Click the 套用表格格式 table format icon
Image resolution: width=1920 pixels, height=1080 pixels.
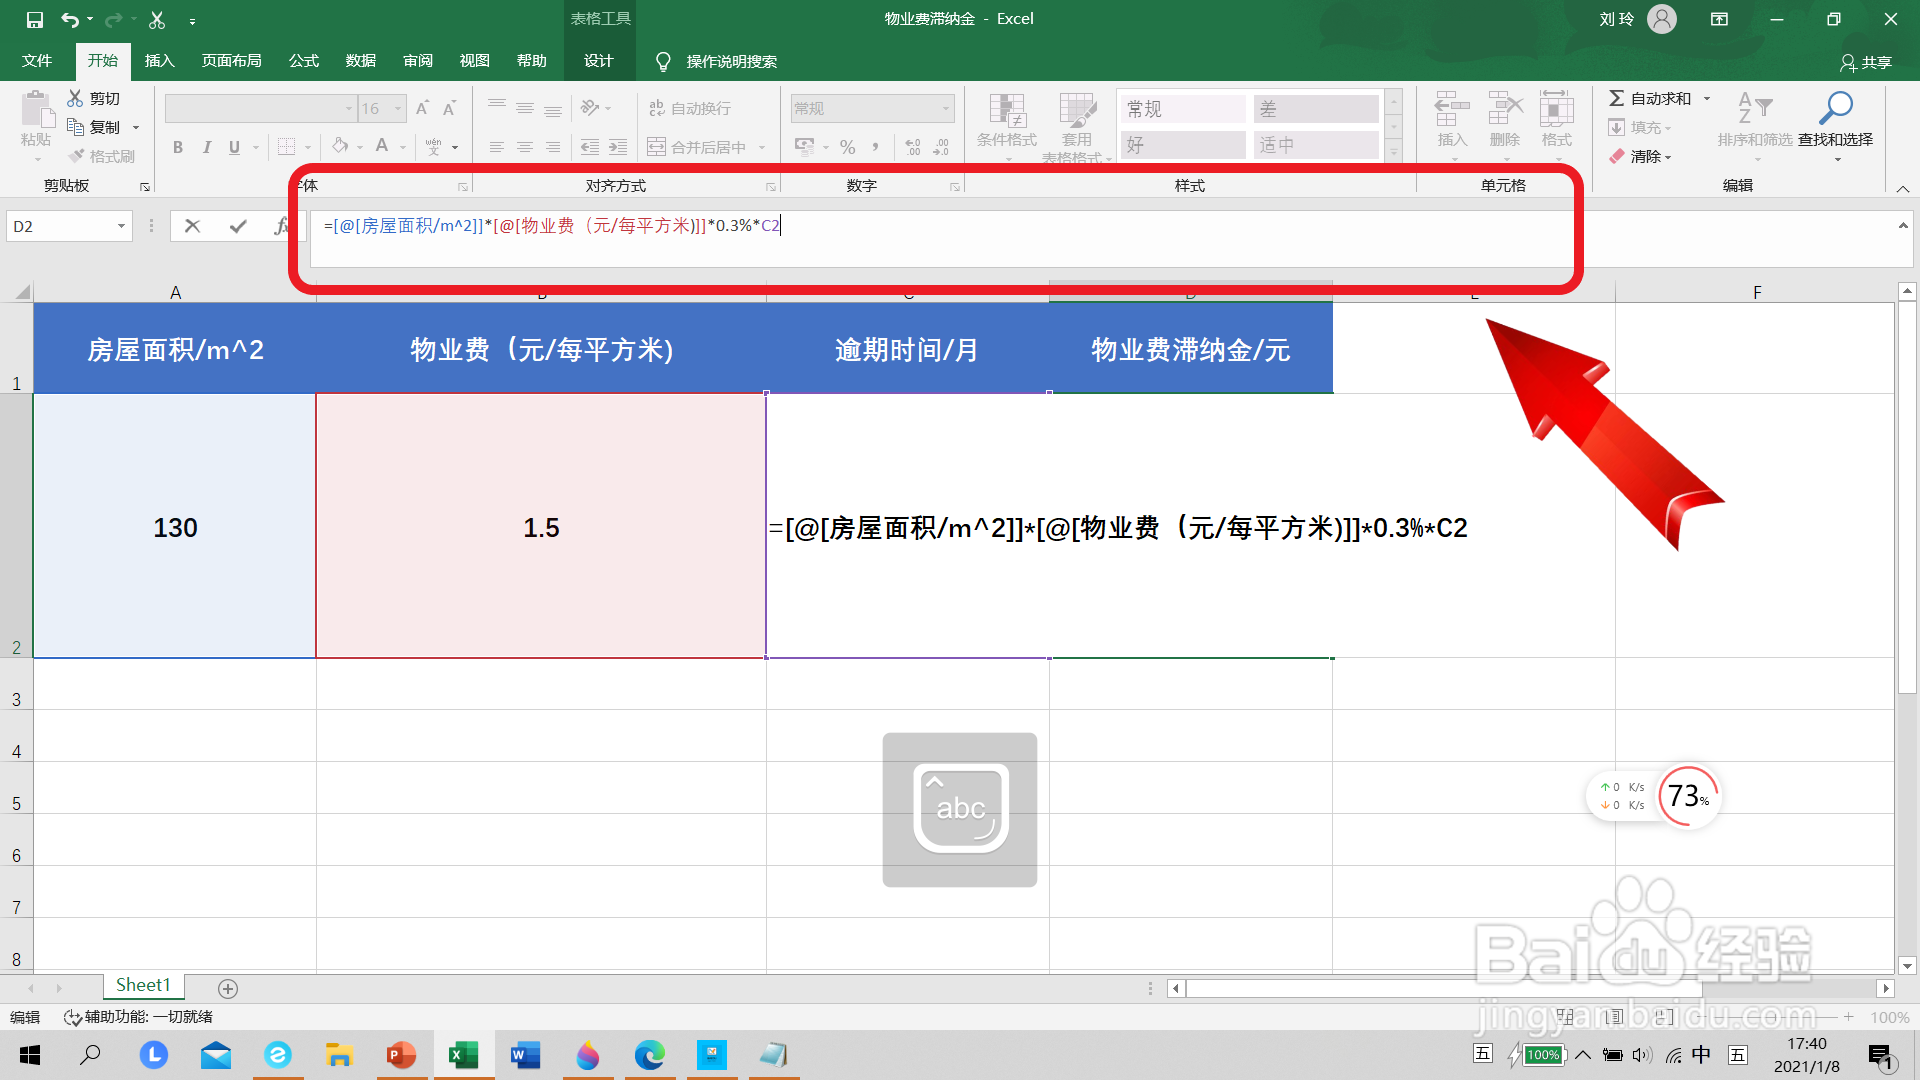click(1077, 110)
